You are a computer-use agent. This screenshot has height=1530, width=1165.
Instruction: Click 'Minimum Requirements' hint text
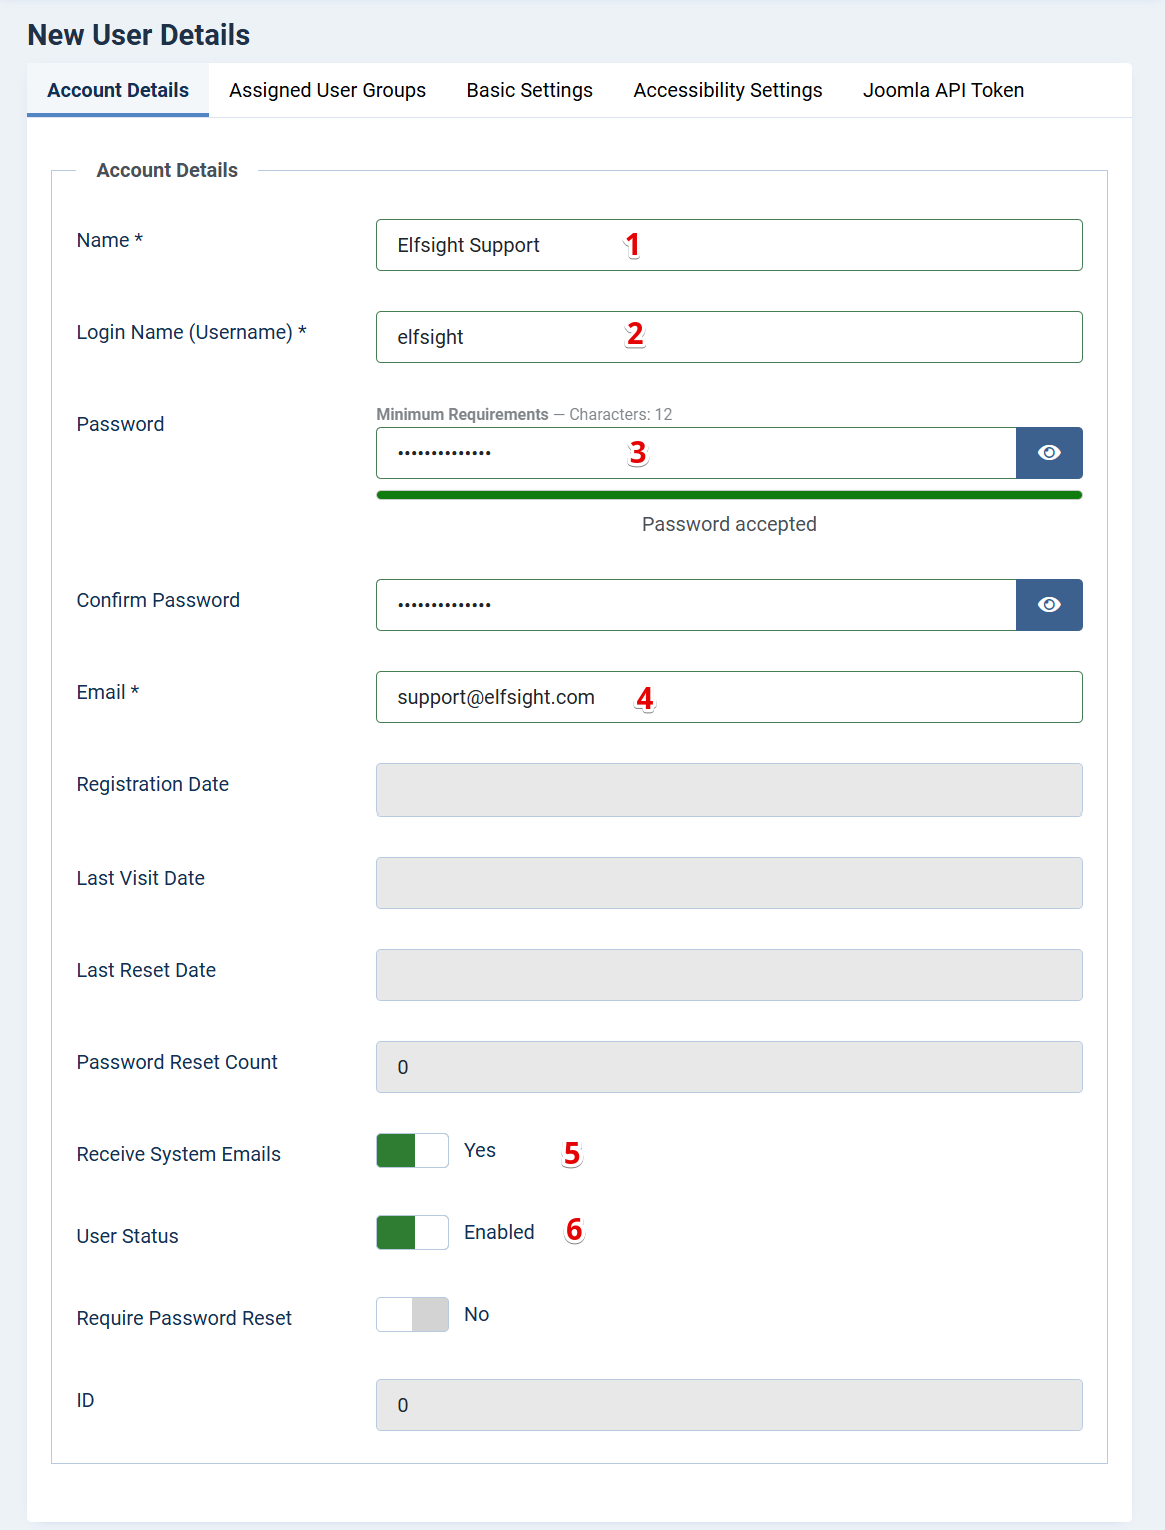462,414
